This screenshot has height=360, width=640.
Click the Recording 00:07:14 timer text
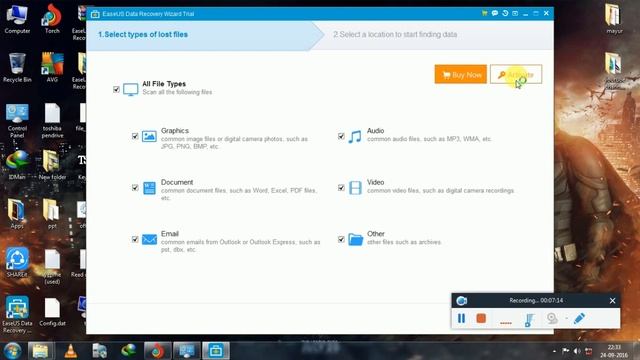pyautogui.click(x=536, y=300)
